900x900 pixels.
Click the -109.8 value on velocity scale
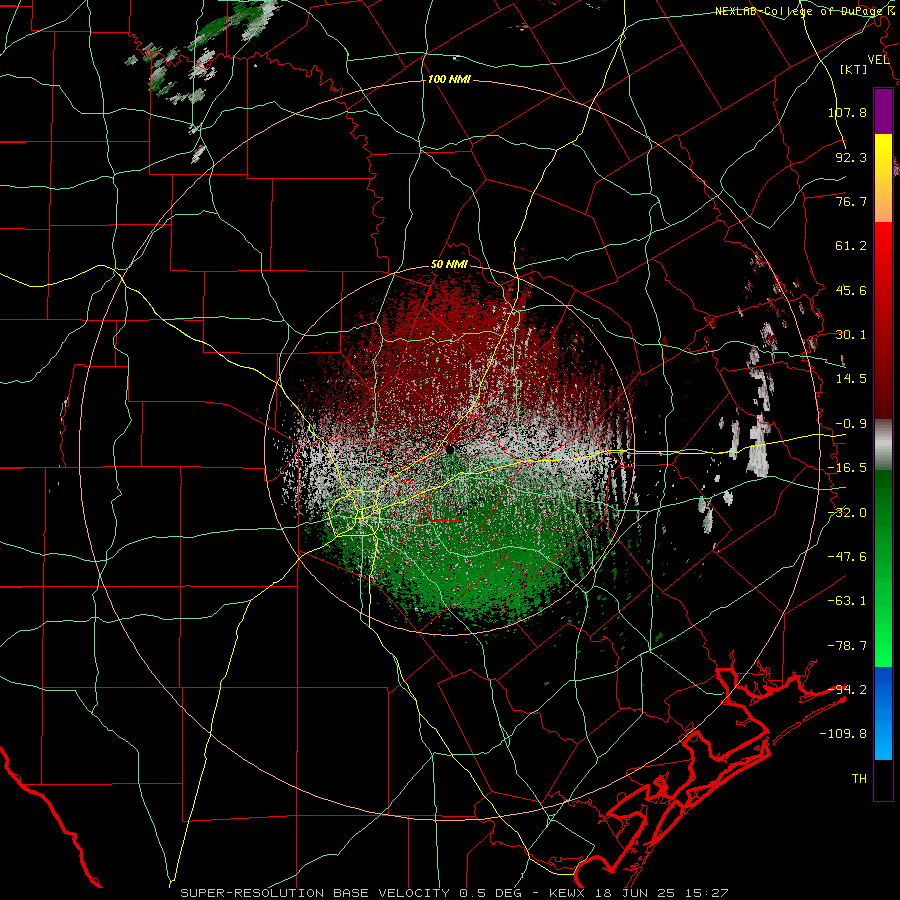pos(843,734)
